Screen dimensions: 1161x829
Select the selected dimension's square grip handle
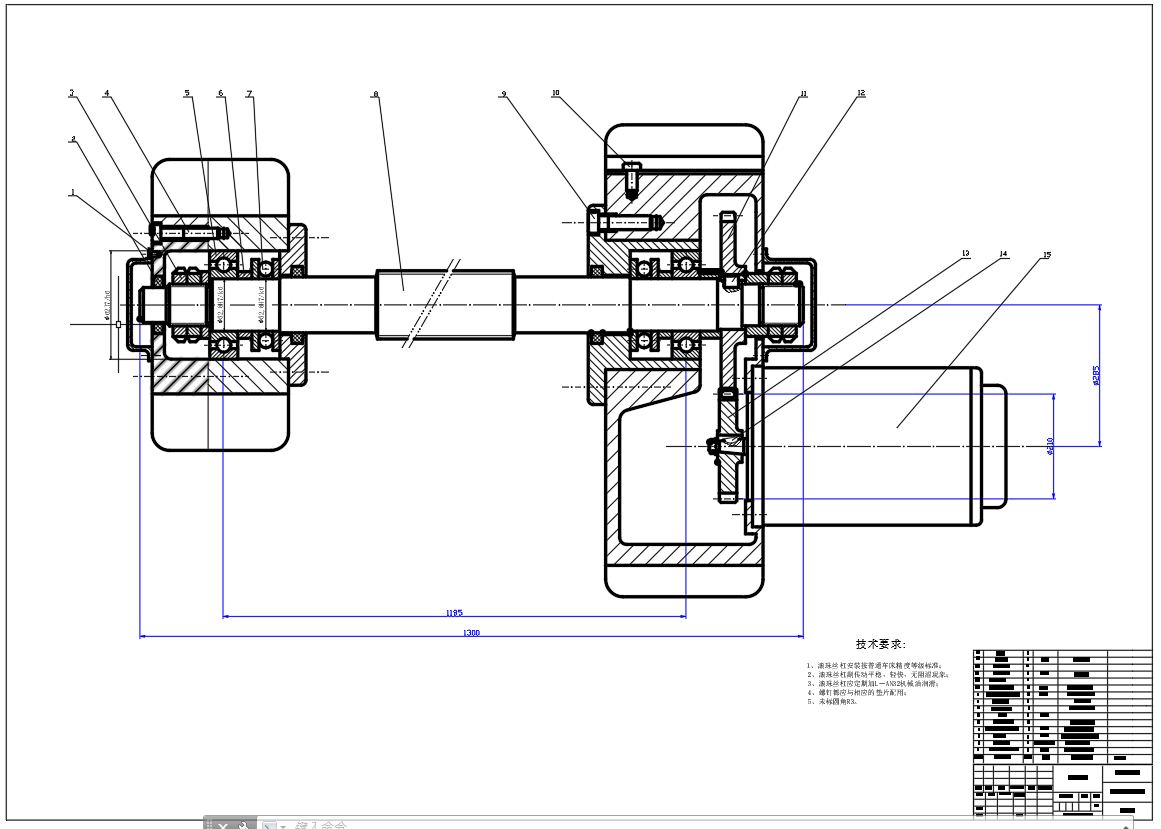[x=118, y=324]
